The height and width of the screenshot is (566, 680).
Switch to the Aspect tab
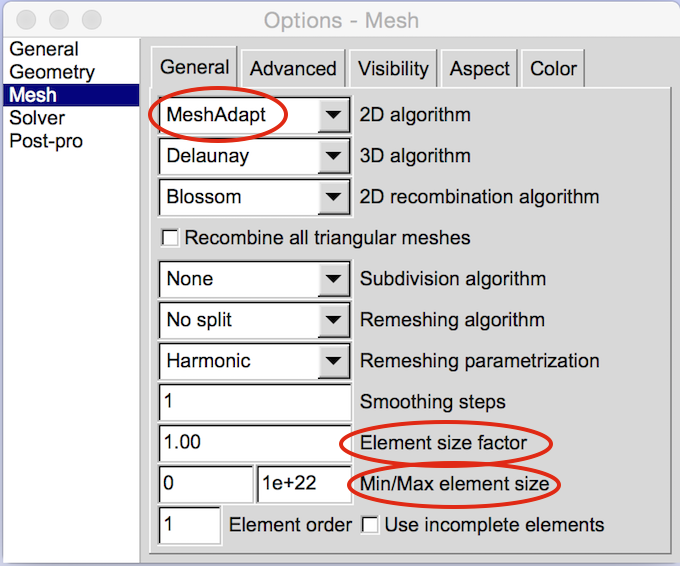480,69
